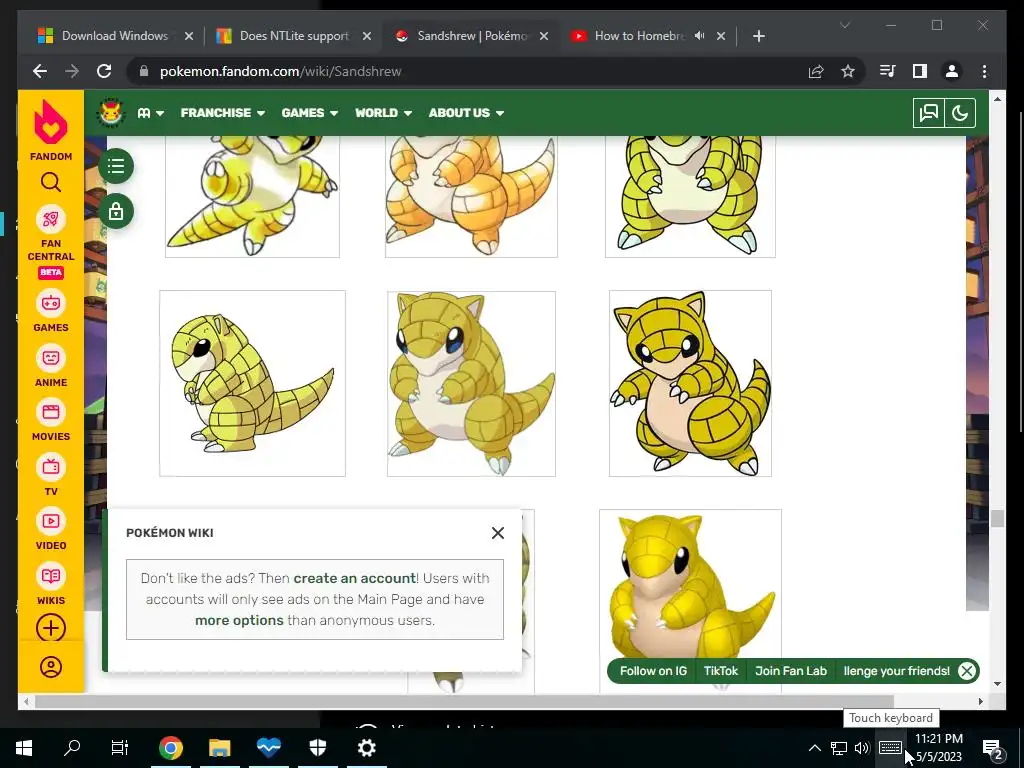Expand the WORLD menu

click(x=383, y=113)
